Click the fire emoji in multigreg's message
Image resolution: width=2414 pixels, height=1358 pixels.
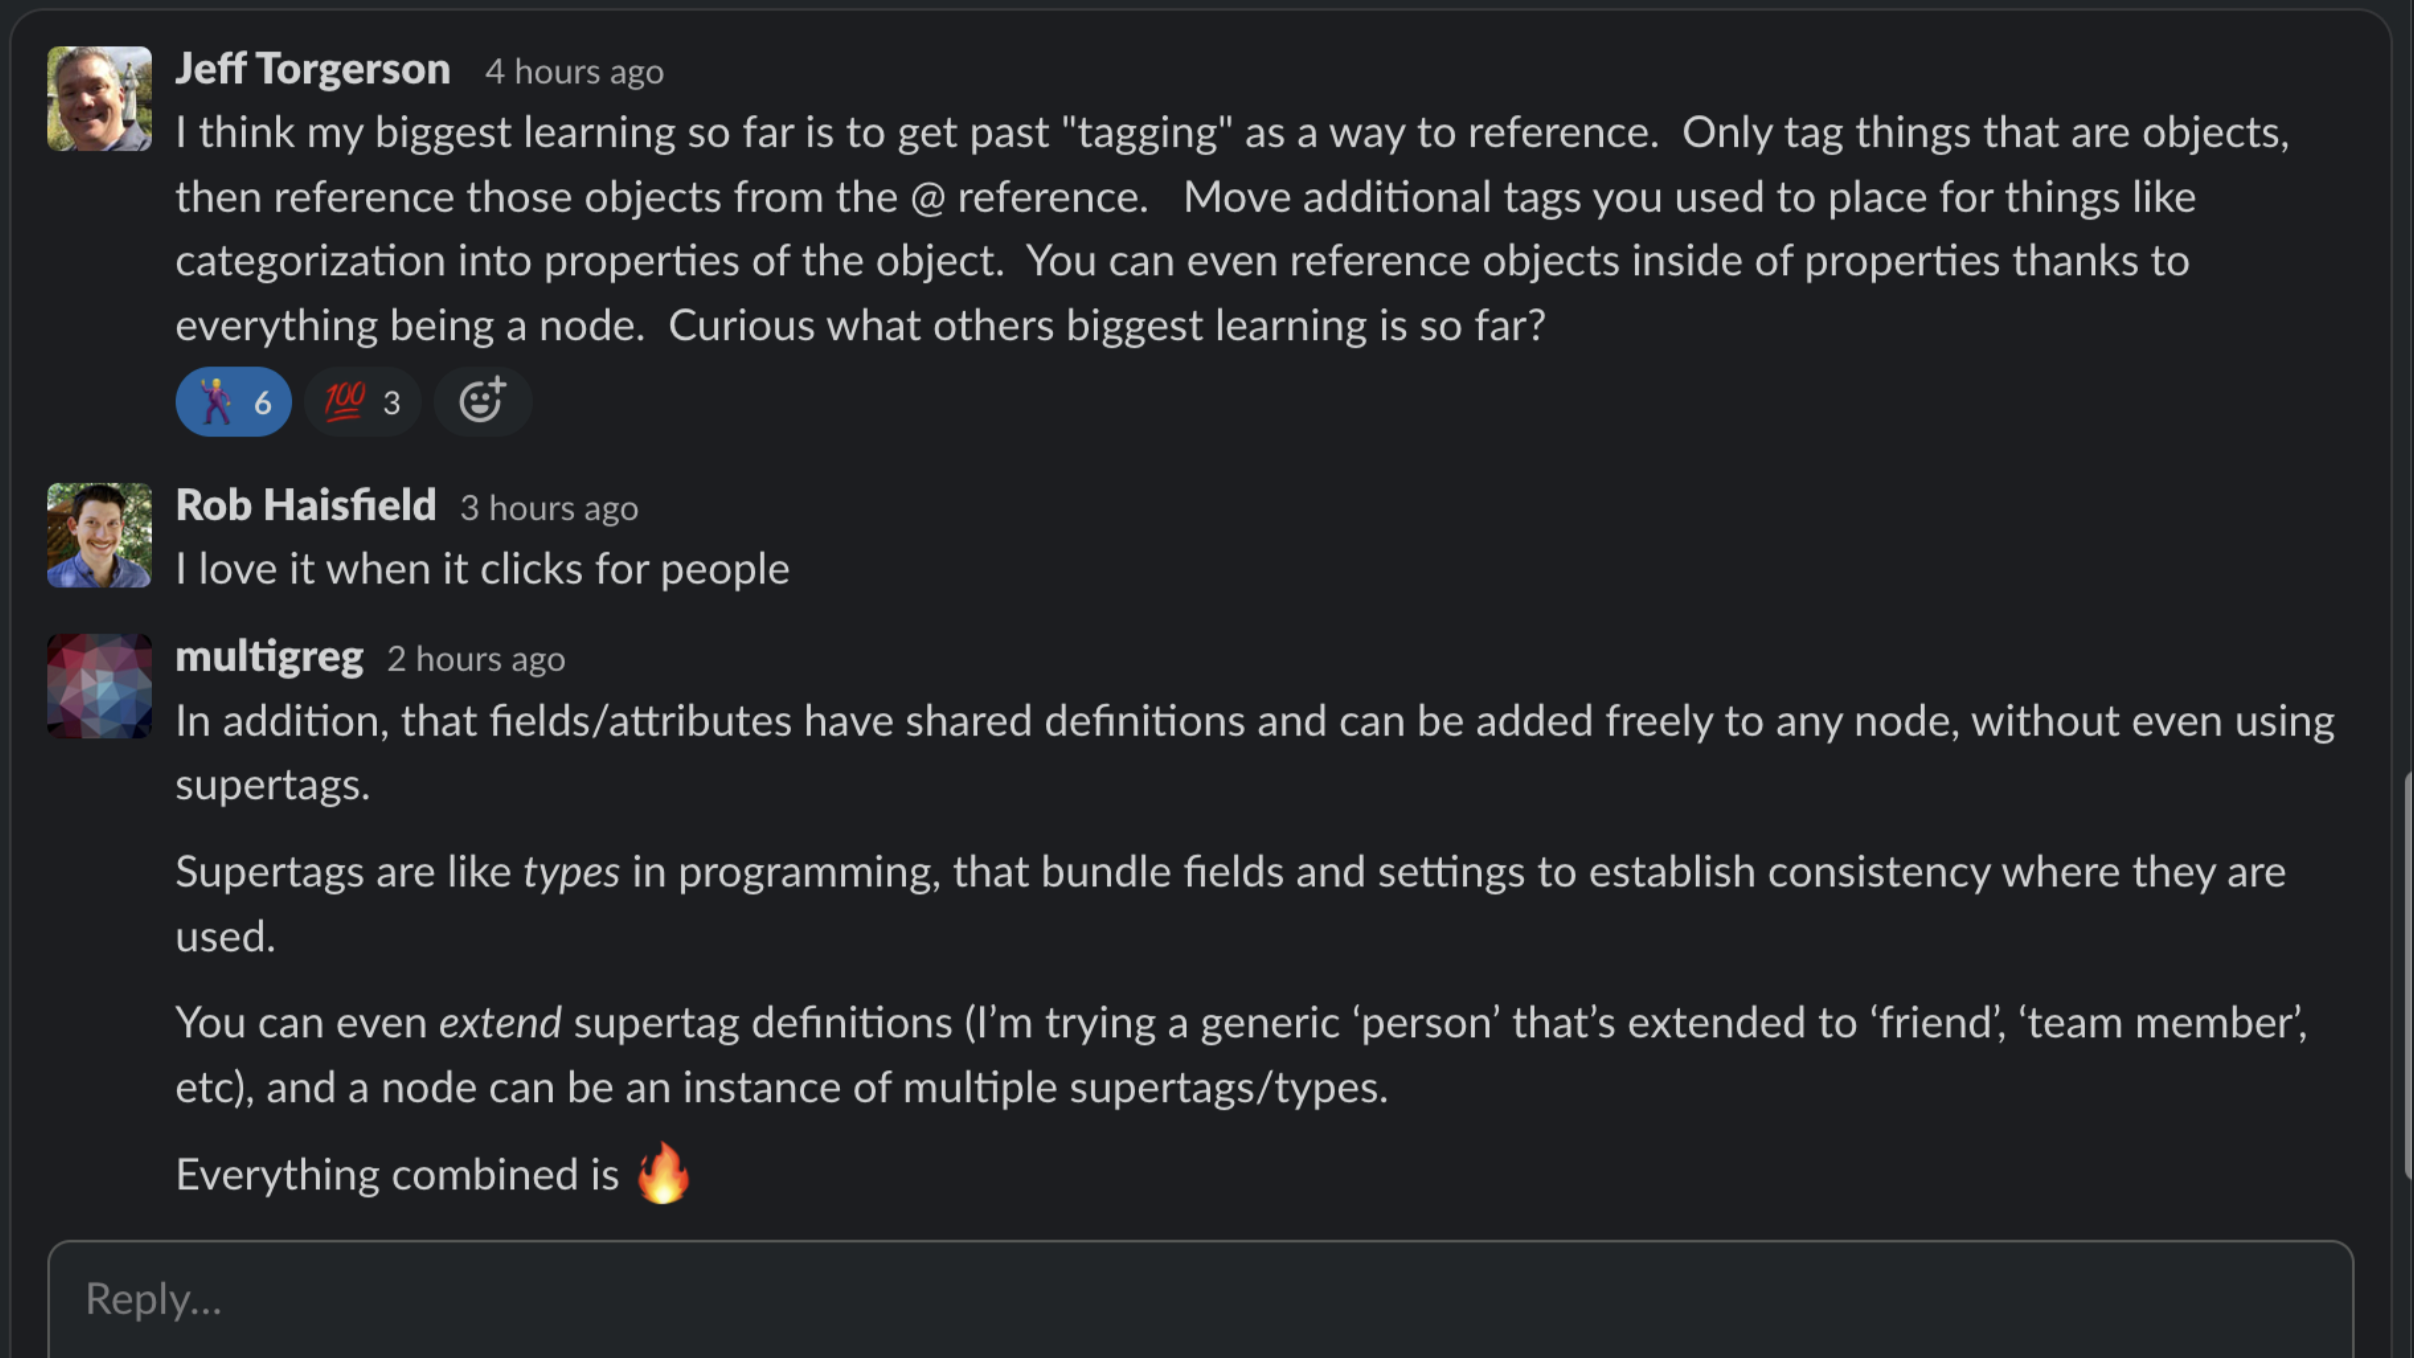[663, 1173]
